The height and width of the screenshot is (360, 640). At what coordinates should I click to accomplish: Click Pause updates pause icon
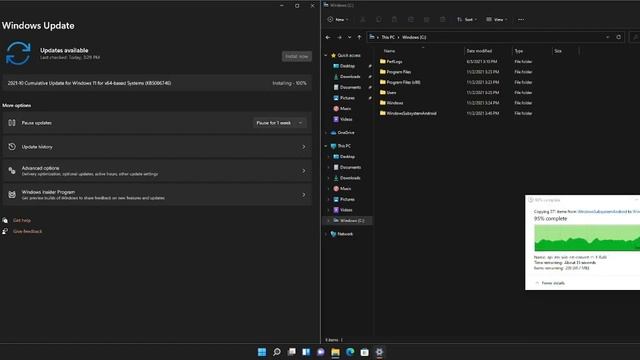point(12,123)
